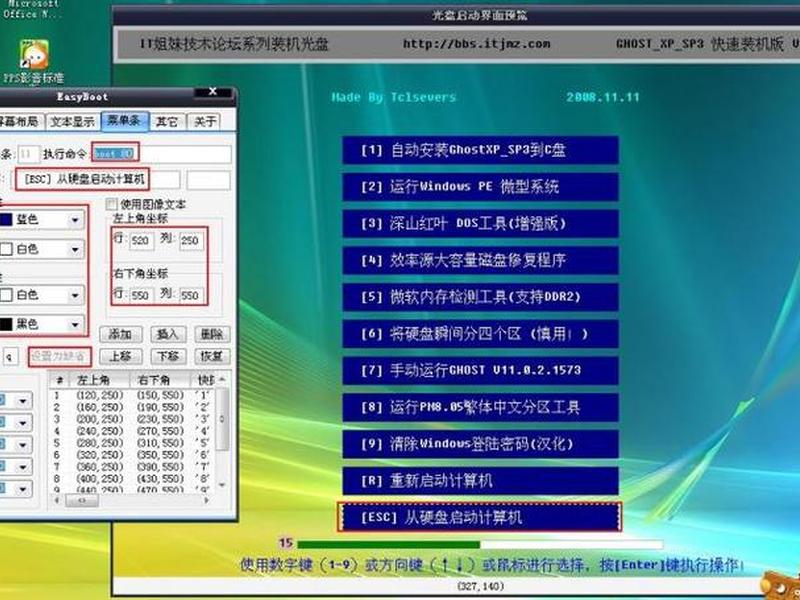Click the 左上角坐标 列 field showing 250
Image resolution: width=800 pixels, height=600 pixels.
pyautogui.click(x=191, y=240)
